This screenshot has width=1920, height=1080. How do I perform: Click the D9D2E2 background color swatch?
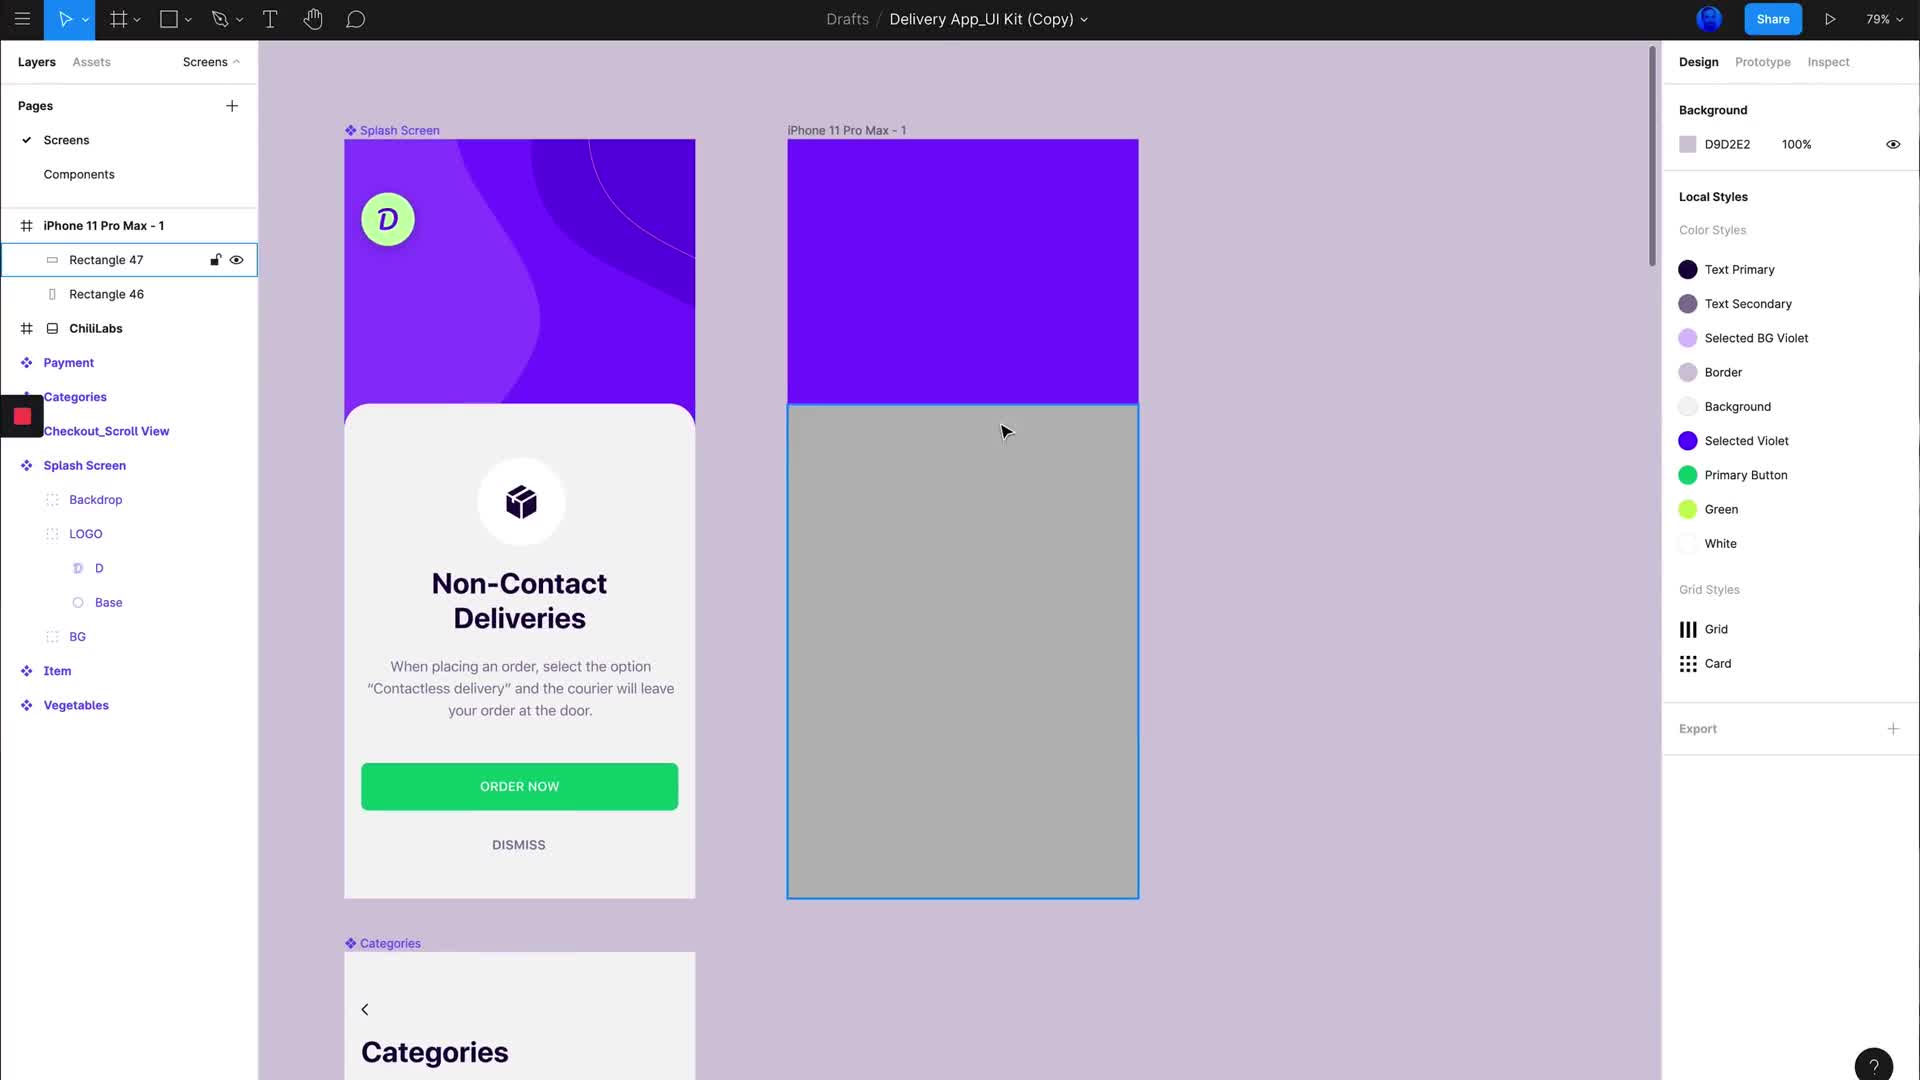(x=1688, y=144)
